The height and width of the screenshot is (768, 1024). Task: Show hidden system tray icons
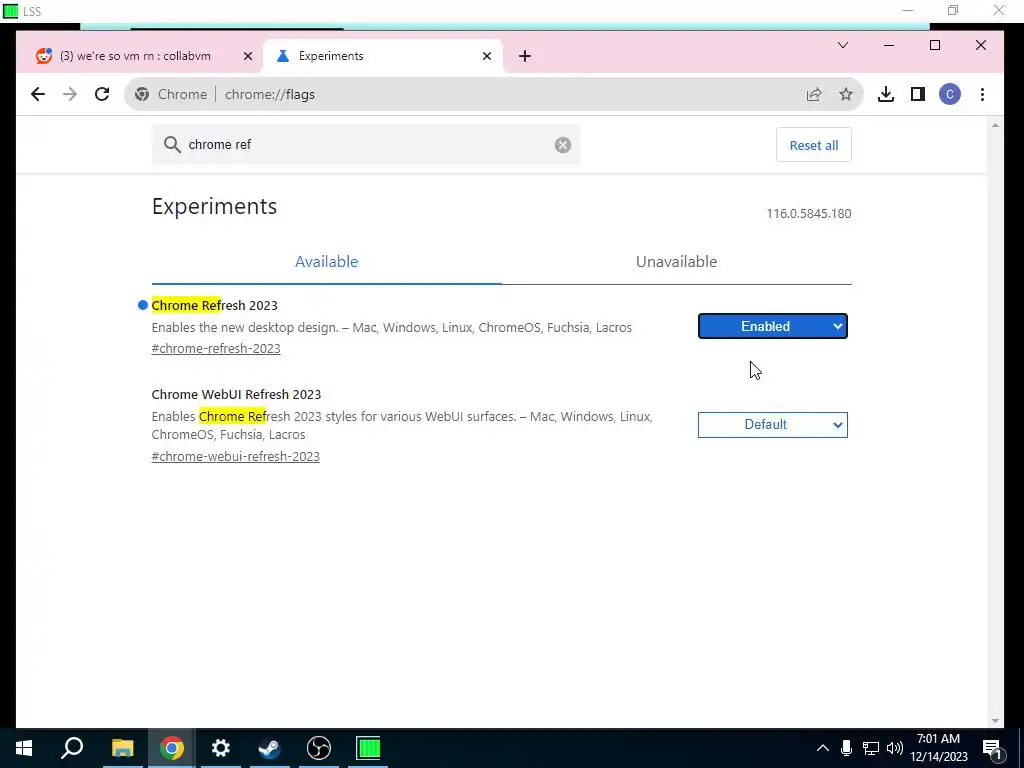point(823,748)
